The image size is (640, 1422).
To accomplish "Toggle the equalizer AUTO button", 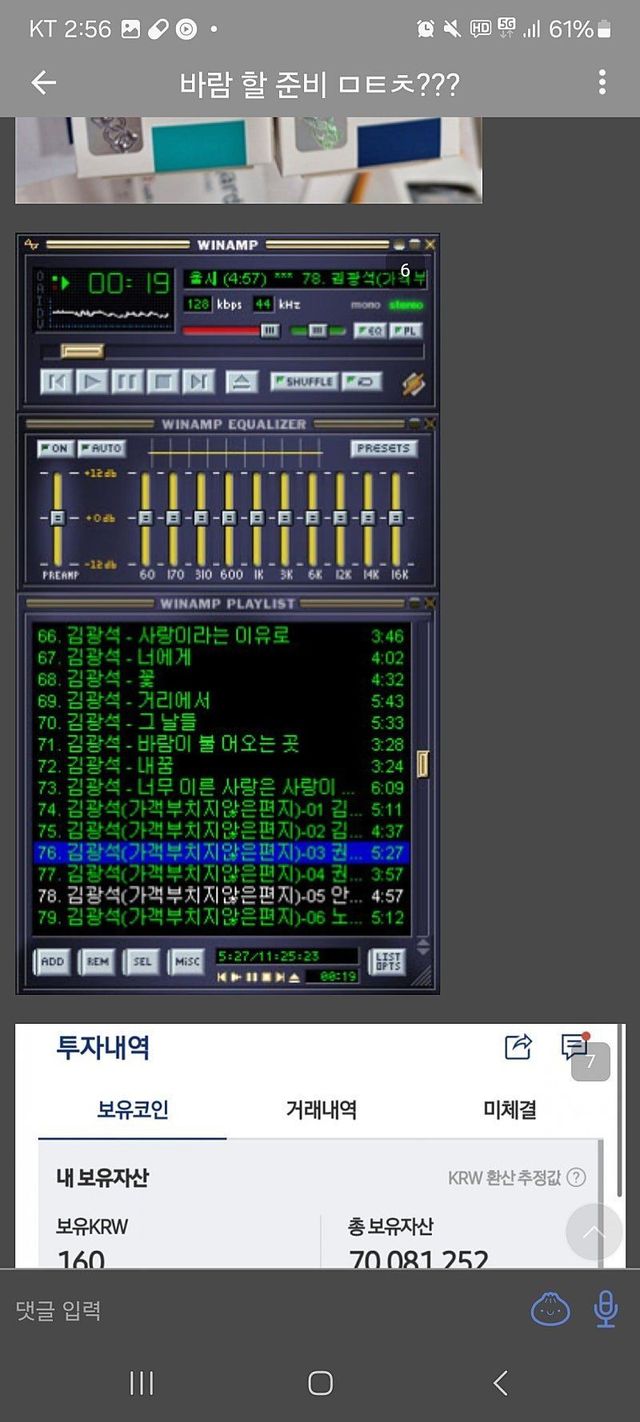I will pos(100,449).
